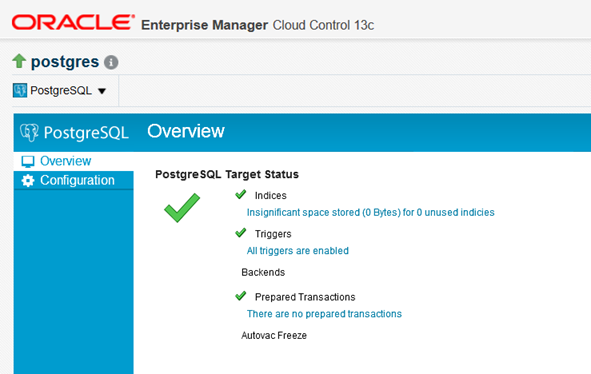Image resolution: width=591 pixels, height=374 pixels.
Task: Click the elephant logo in the blue header
Action: click(x=29, y=132)
